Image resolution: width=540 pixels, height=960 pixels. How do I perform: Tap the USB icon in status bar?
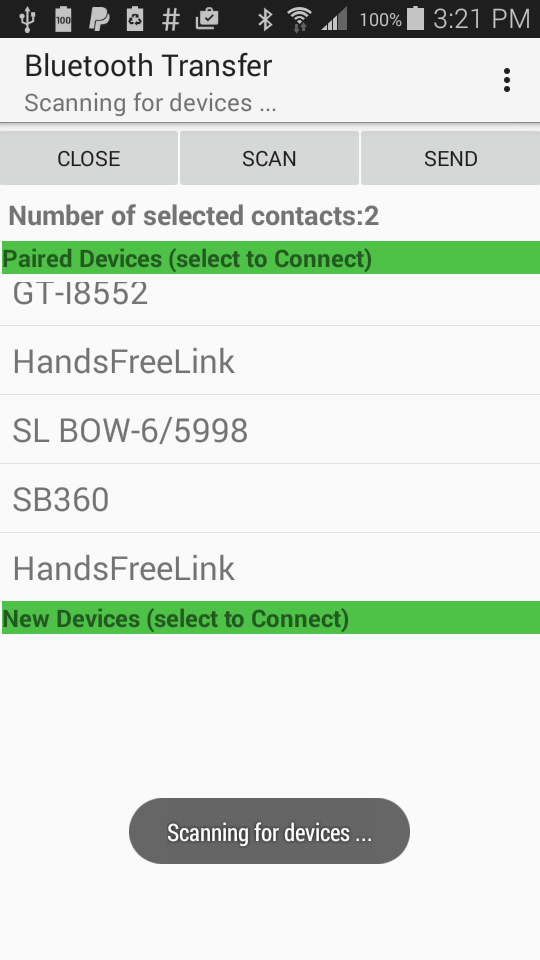click(27, 20)
